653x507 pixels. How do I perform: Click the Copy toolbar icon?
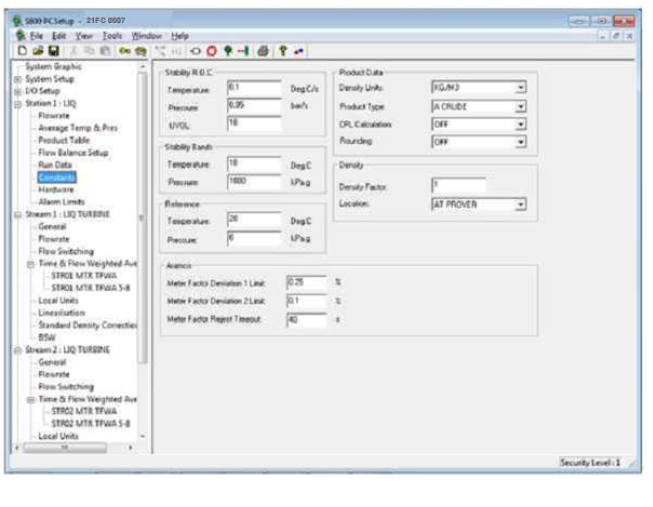pyautogui.click(x=90, y=51)
